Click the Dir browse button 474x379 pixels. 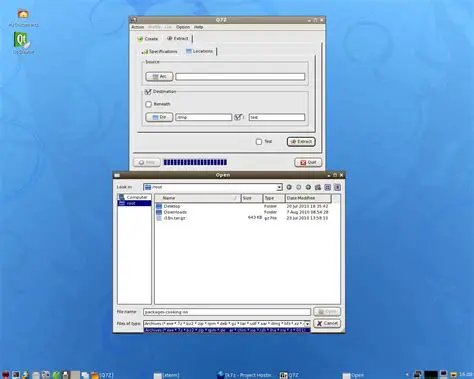159,117
